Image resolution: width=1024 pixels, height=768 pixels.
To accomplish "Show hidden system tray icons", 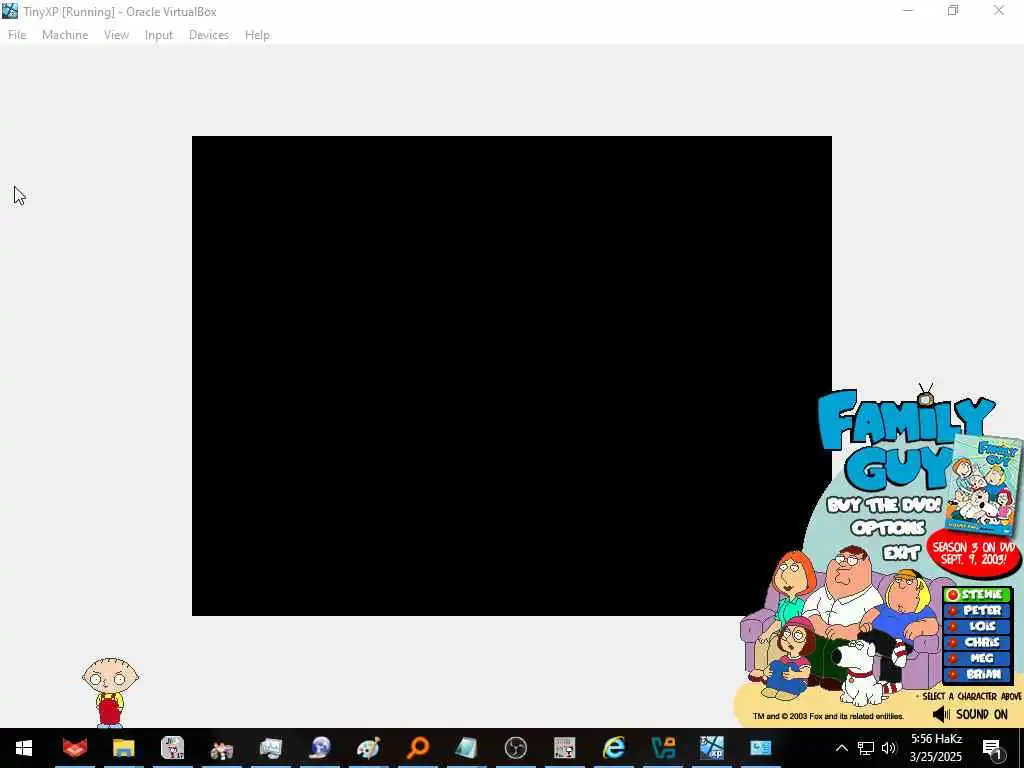I will tap(842, 748).
